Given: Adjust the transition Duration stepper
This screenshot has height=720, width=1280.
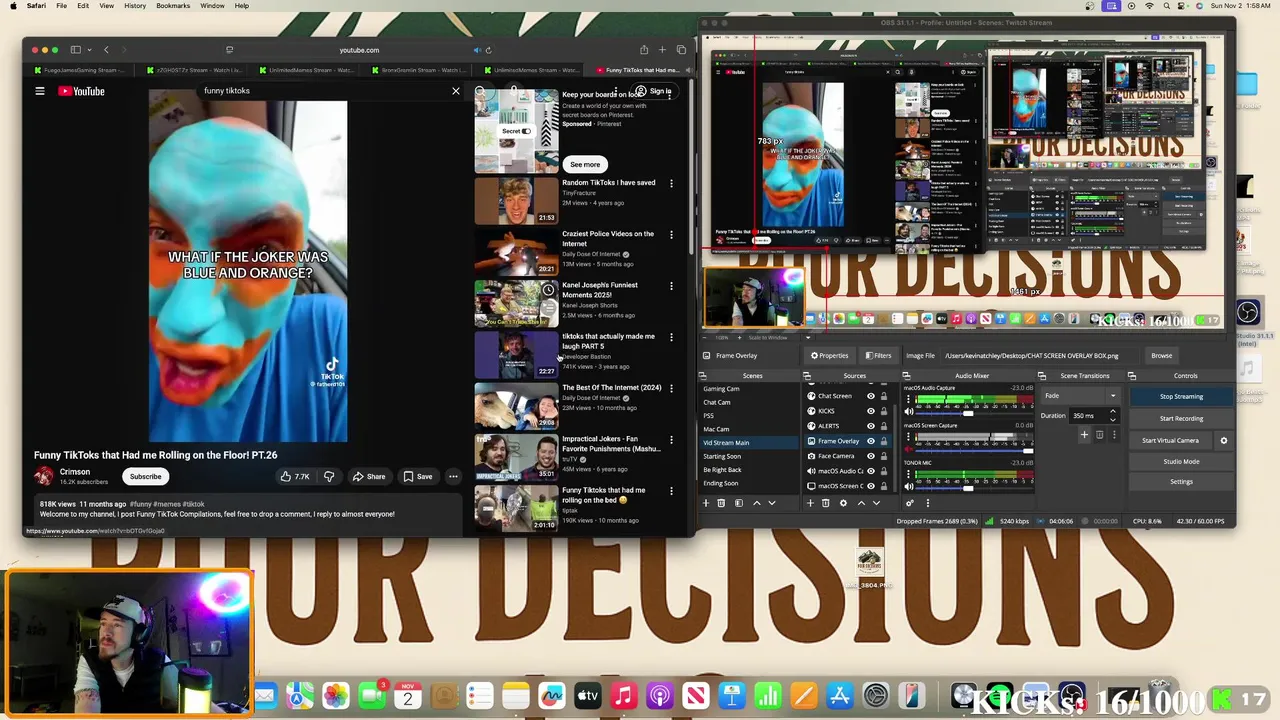Looking at the screenshot, I should pos(1113,416).
